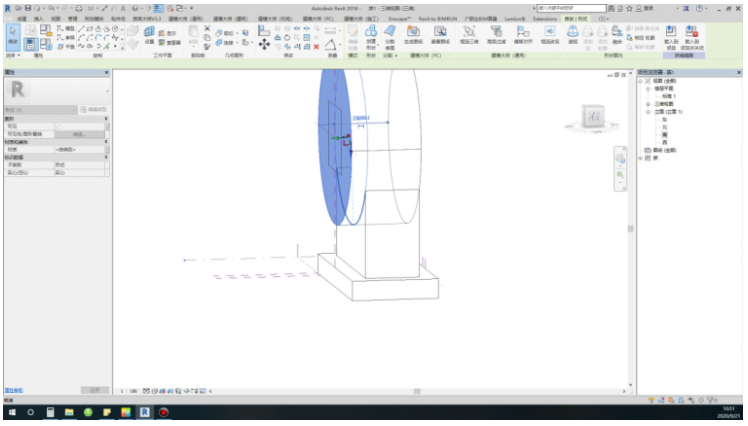Open the work plane Viewer
Screen dimensions: 748x426
[x=169, y=42]
